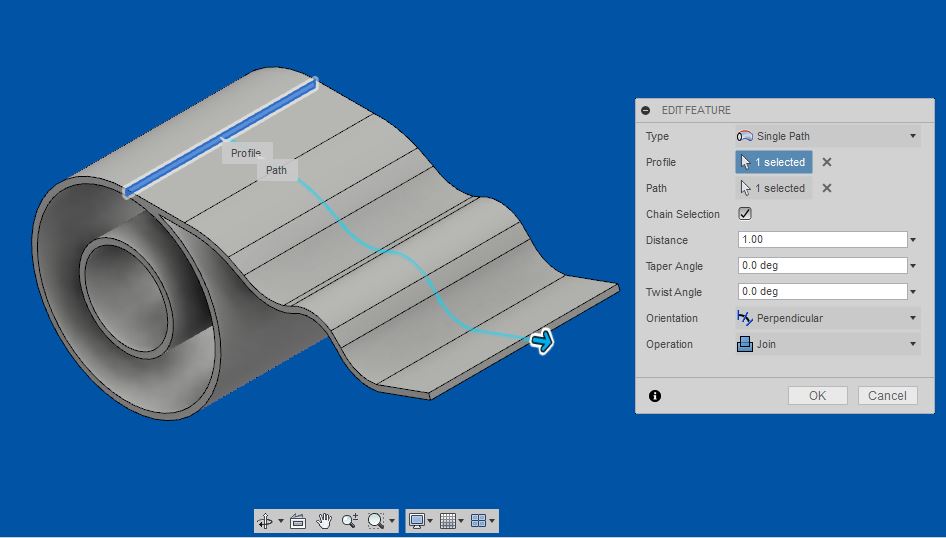Open the Operation Join dropdown
Screen dimensions: 946x538
(x=826, y=344)
